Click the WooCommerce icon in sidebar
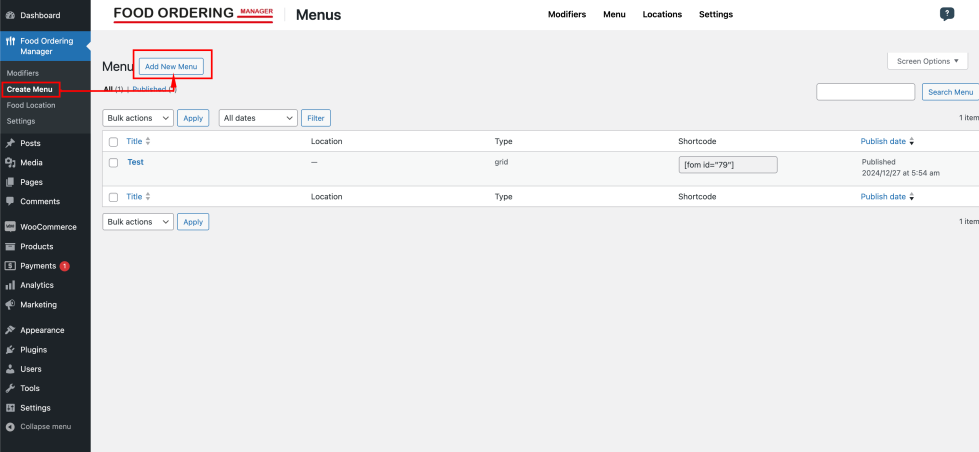Viewport: 979px width, 452px height. tap(10, 227)
